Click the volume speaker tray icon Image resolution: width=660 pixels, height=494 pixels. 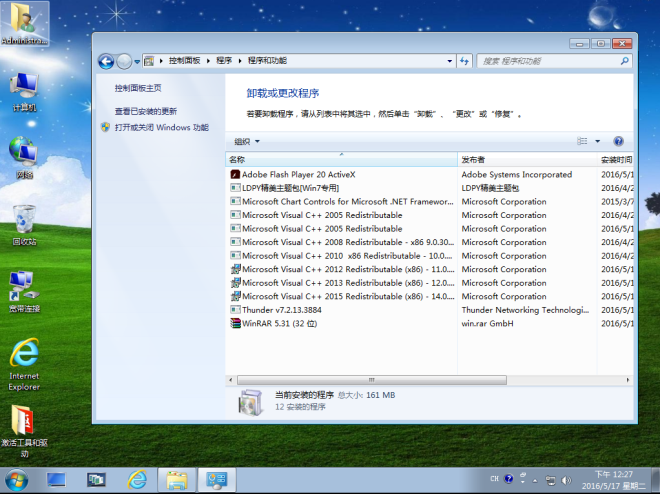(567, 480)
